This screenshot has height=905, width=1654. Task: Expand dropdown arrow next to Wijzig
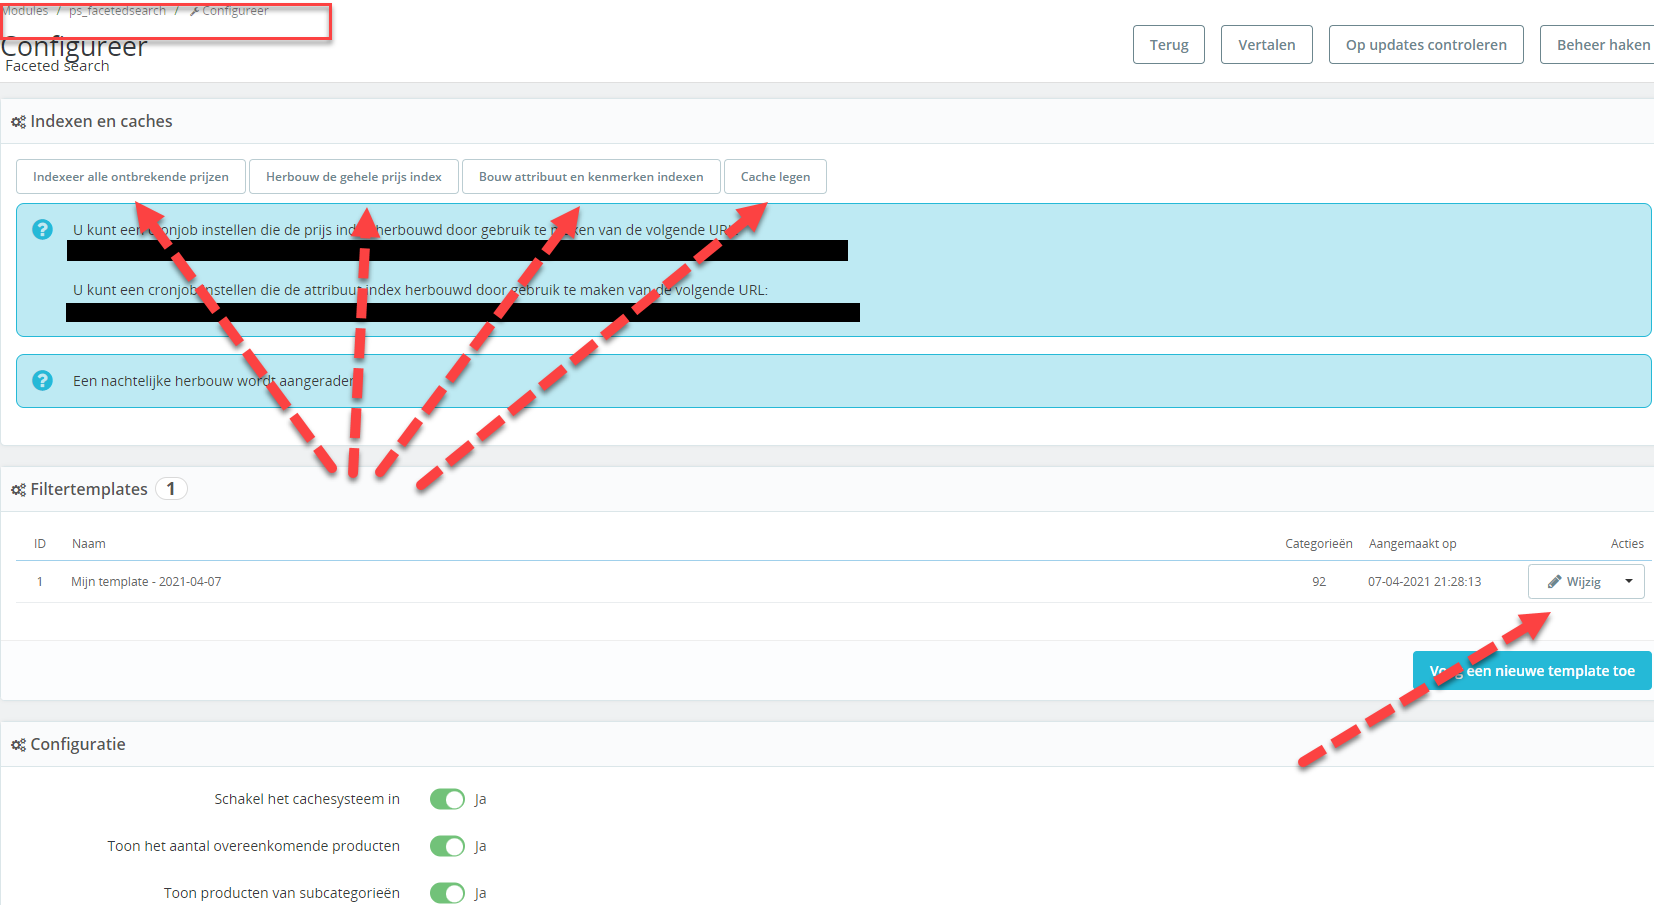[x=1629, y=582]
